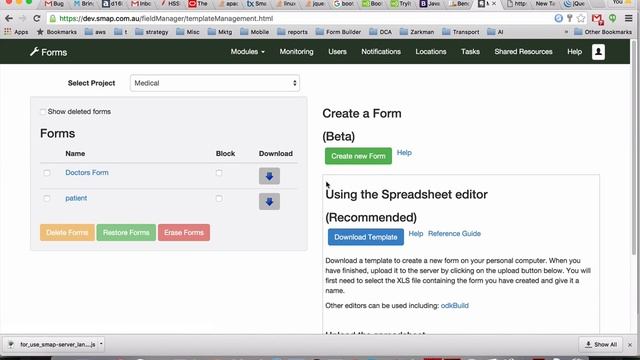The height and width of the screenshot is (360, 640).
Task: Open the downloaded smap-server file
Action: pyautogui.click(x=52, y=344)
